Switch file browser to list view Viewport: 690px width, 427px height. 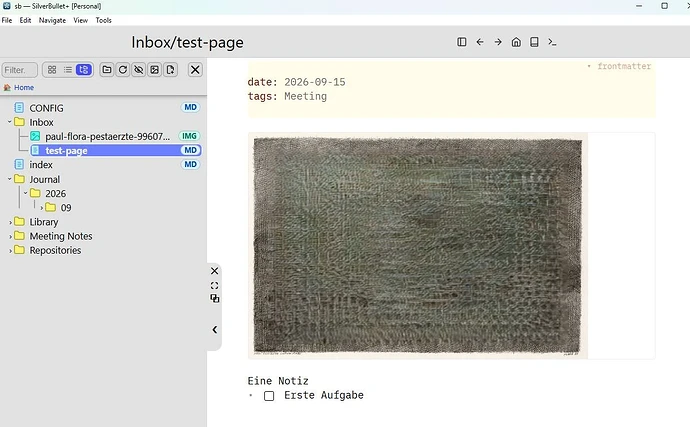68,70
